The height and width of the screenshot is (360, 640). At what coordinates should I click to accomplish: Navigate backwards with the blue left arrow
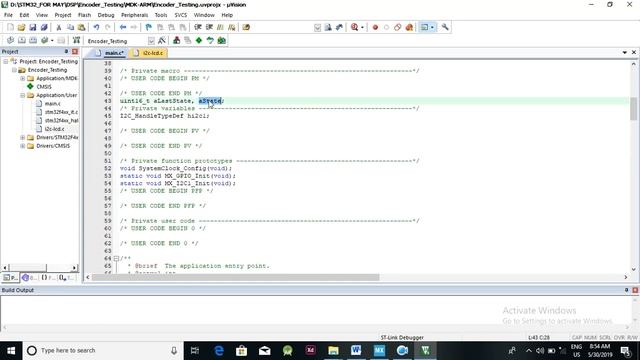coord(123,27)
